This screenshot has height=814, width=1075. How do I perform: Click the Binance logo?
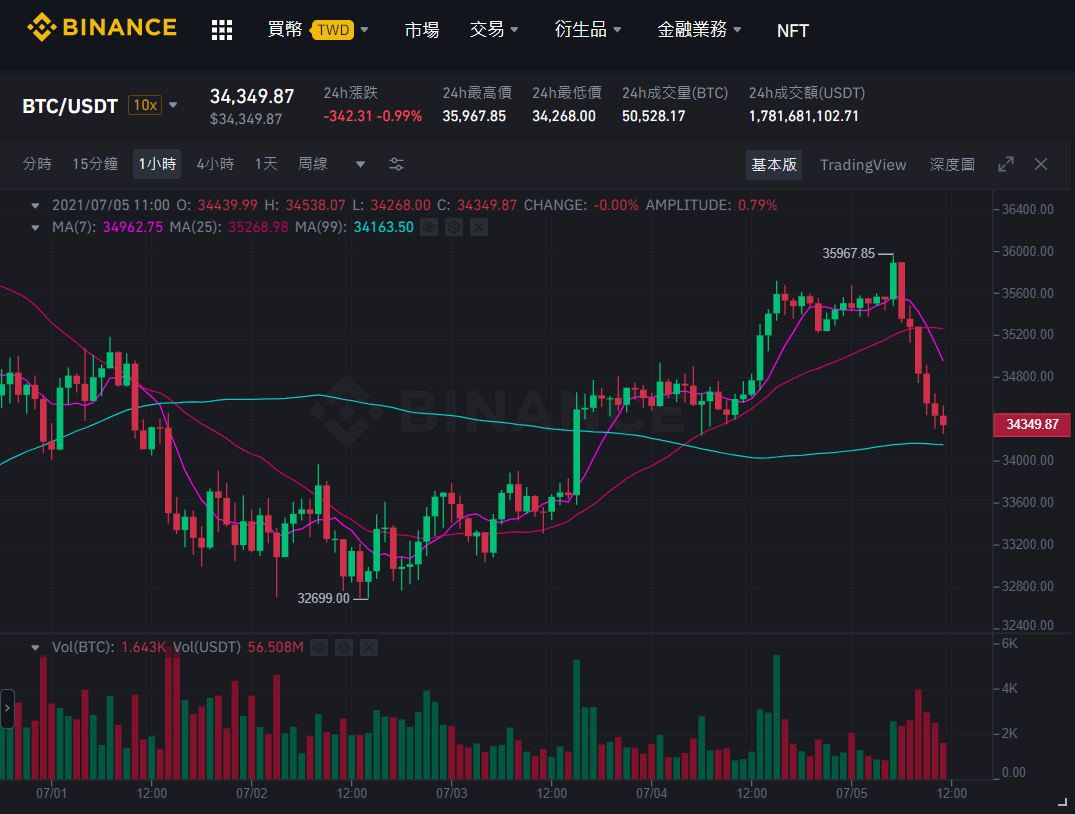tap(101, 27)
